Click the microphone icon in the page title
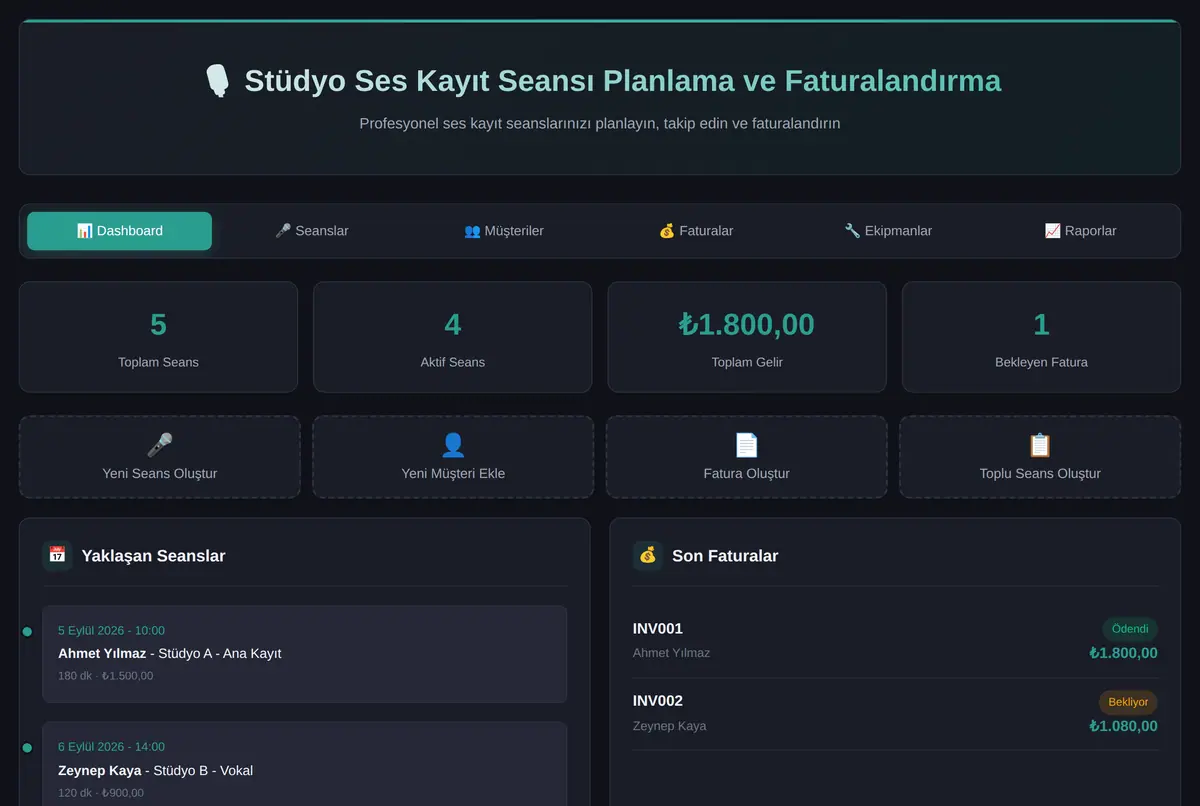The width and height of the screenshot is (1200, 806). (217, 80)
